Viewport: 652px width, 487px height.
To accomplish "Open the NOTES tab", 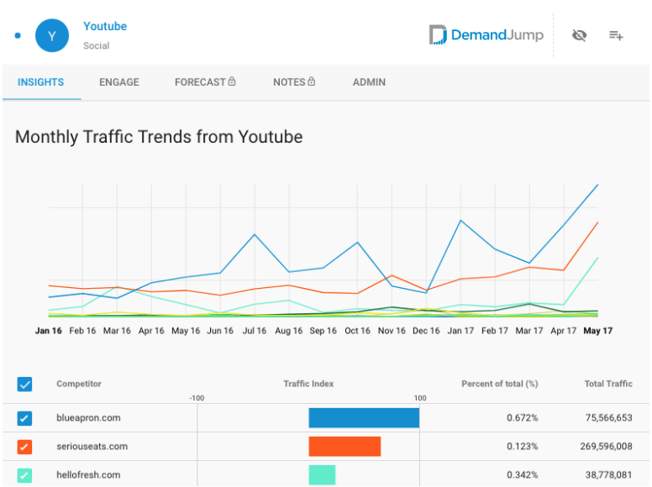I will [x=294, y=82].
